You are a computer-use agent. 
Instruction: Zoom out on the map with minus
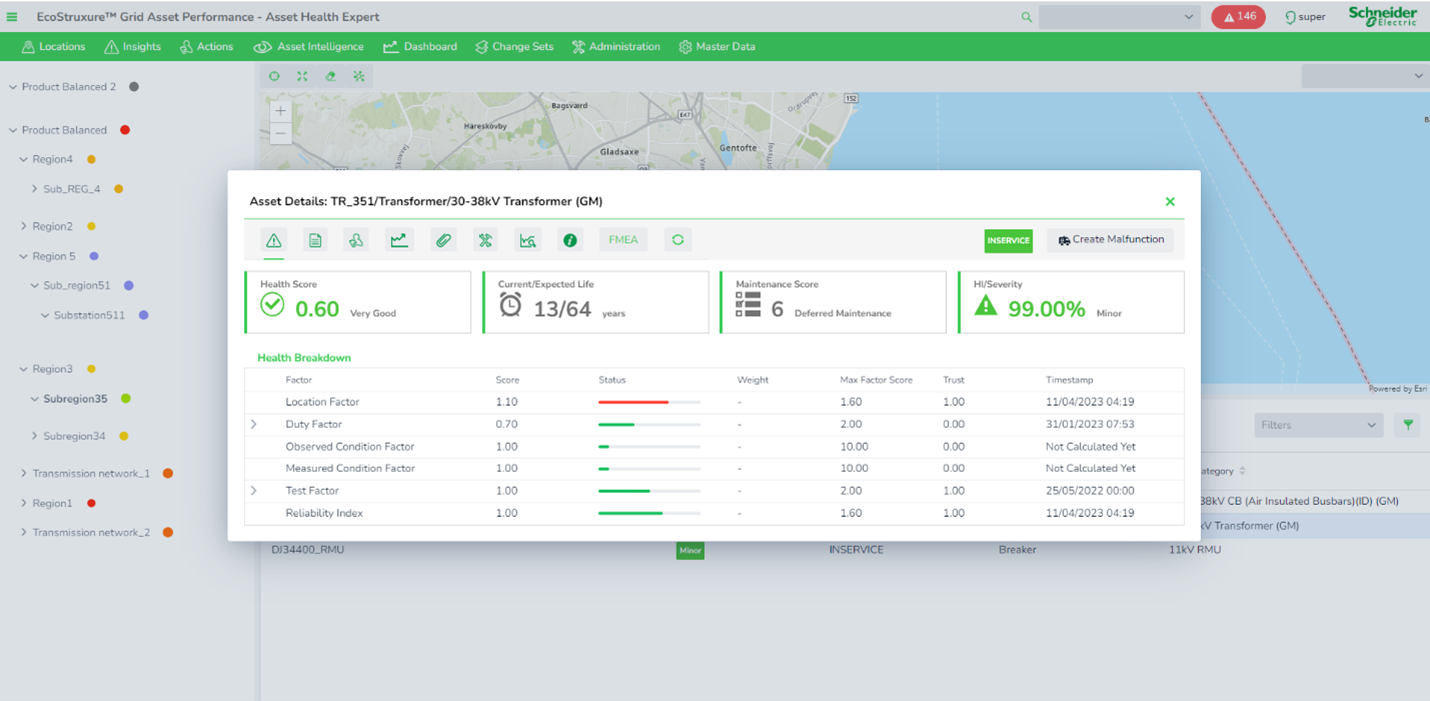pos(281,134)
